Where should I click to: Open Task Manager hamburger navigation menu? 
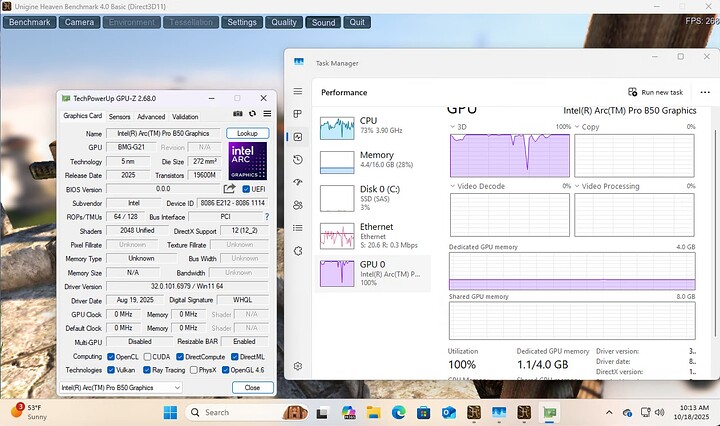(x=298, y=91)
